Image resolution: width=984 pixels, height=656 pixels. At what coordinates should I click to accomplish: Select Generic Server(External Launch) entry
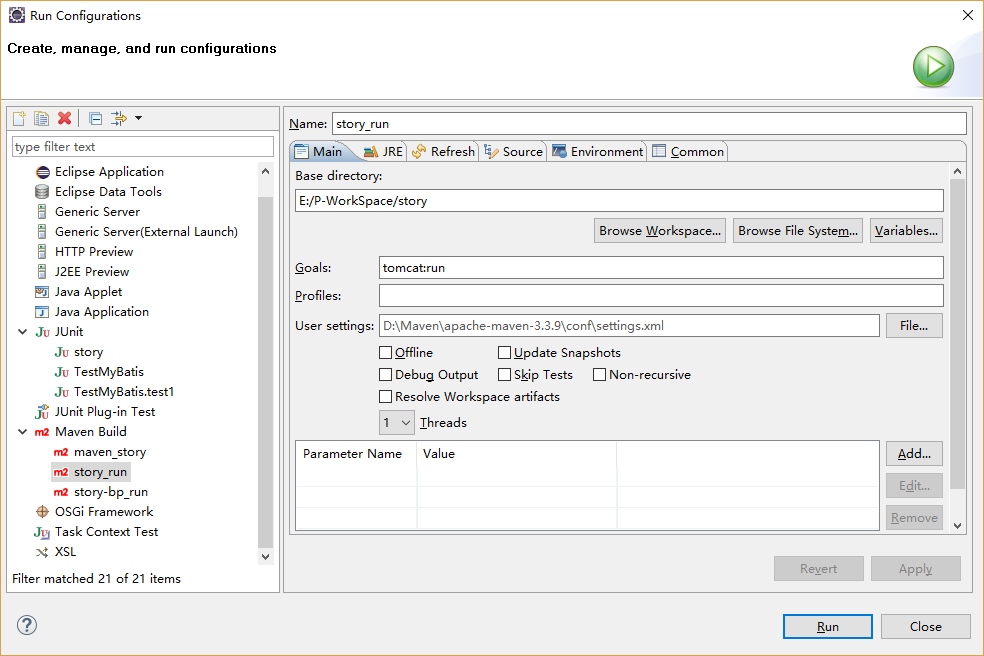pos(146,232)
